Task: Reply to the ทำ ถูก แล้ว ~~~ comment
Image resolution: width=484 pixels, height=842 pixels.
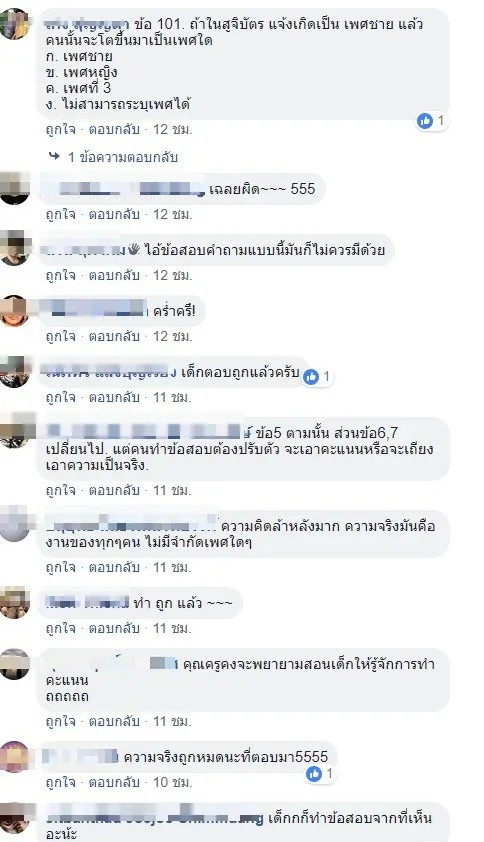Action: pyautogui.click(x=114, y=628)
